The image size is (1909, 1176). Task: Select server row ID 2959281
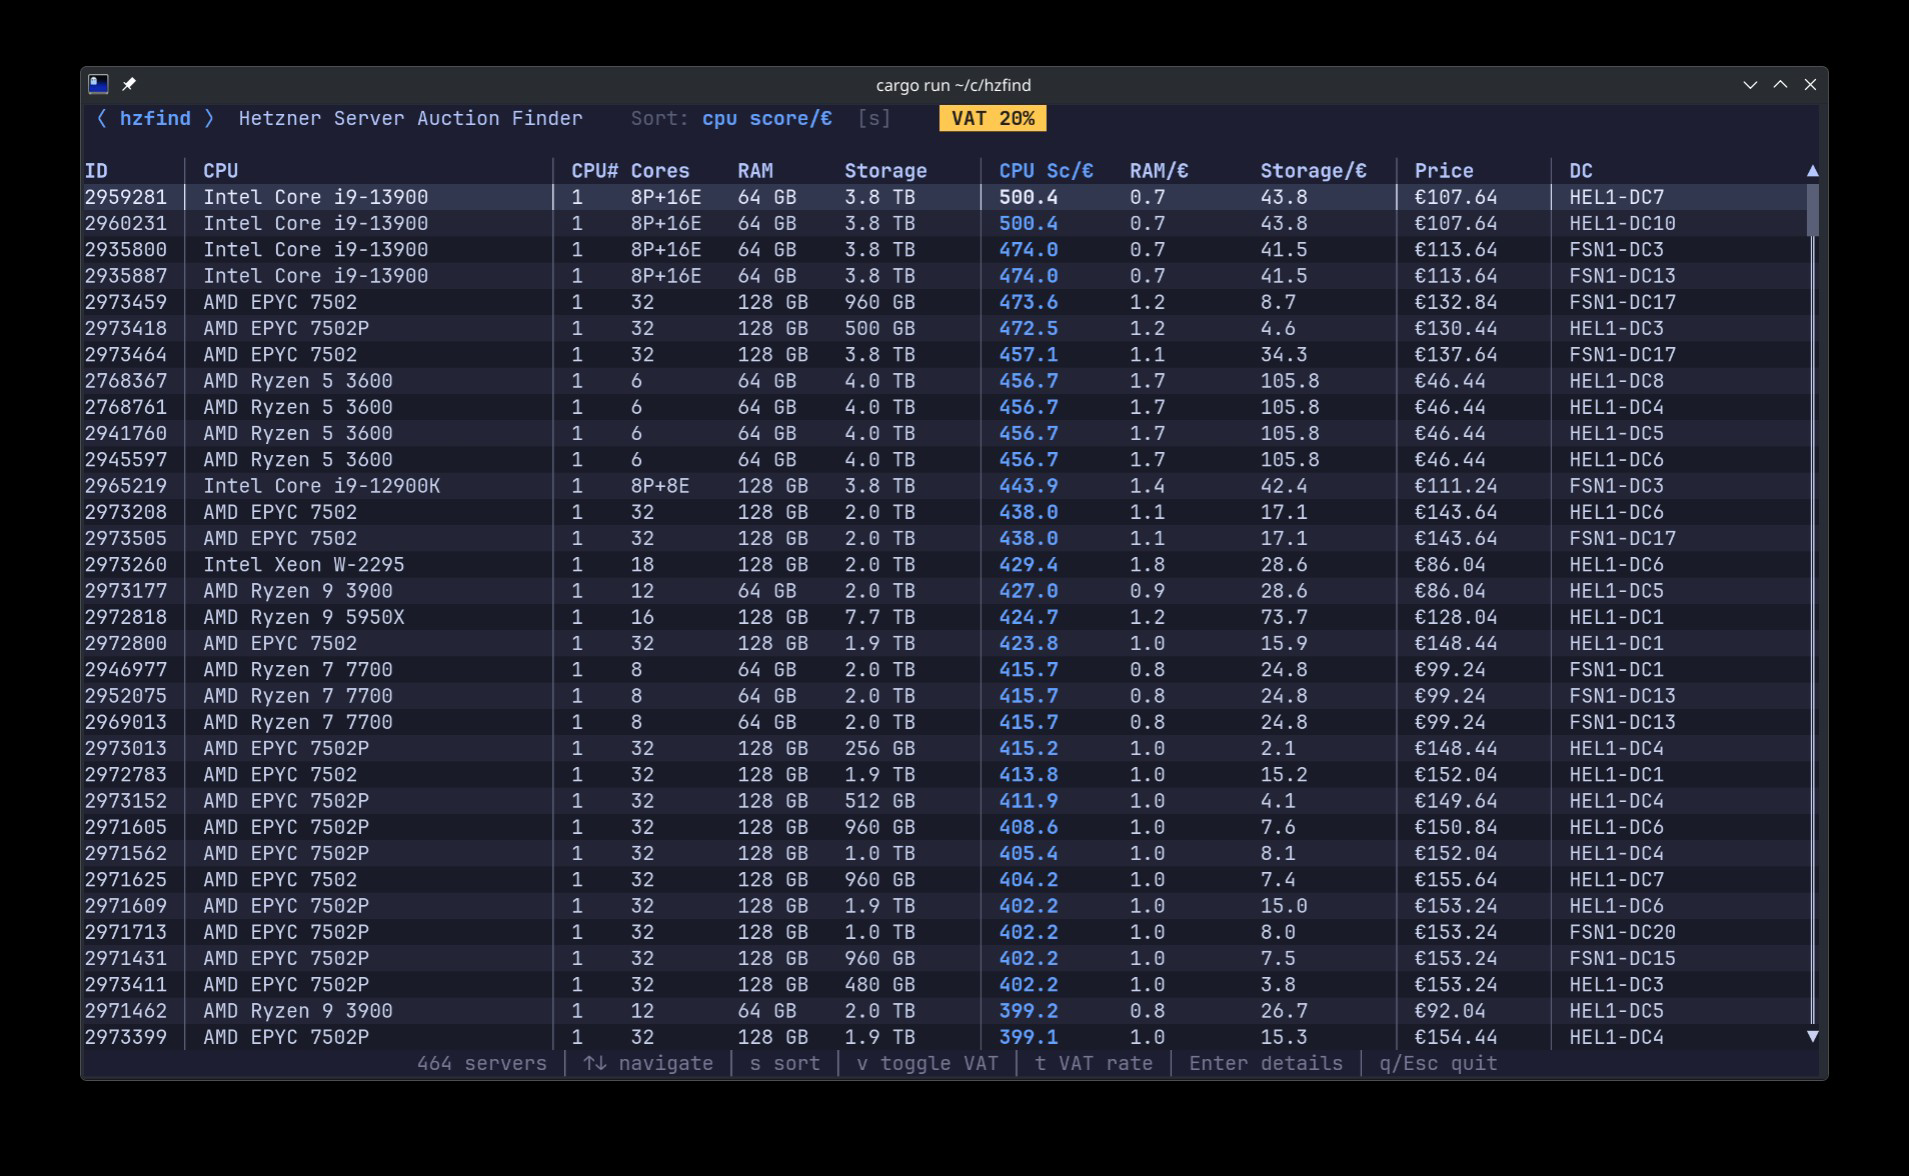pyautogui.click(x=945, y=197)
